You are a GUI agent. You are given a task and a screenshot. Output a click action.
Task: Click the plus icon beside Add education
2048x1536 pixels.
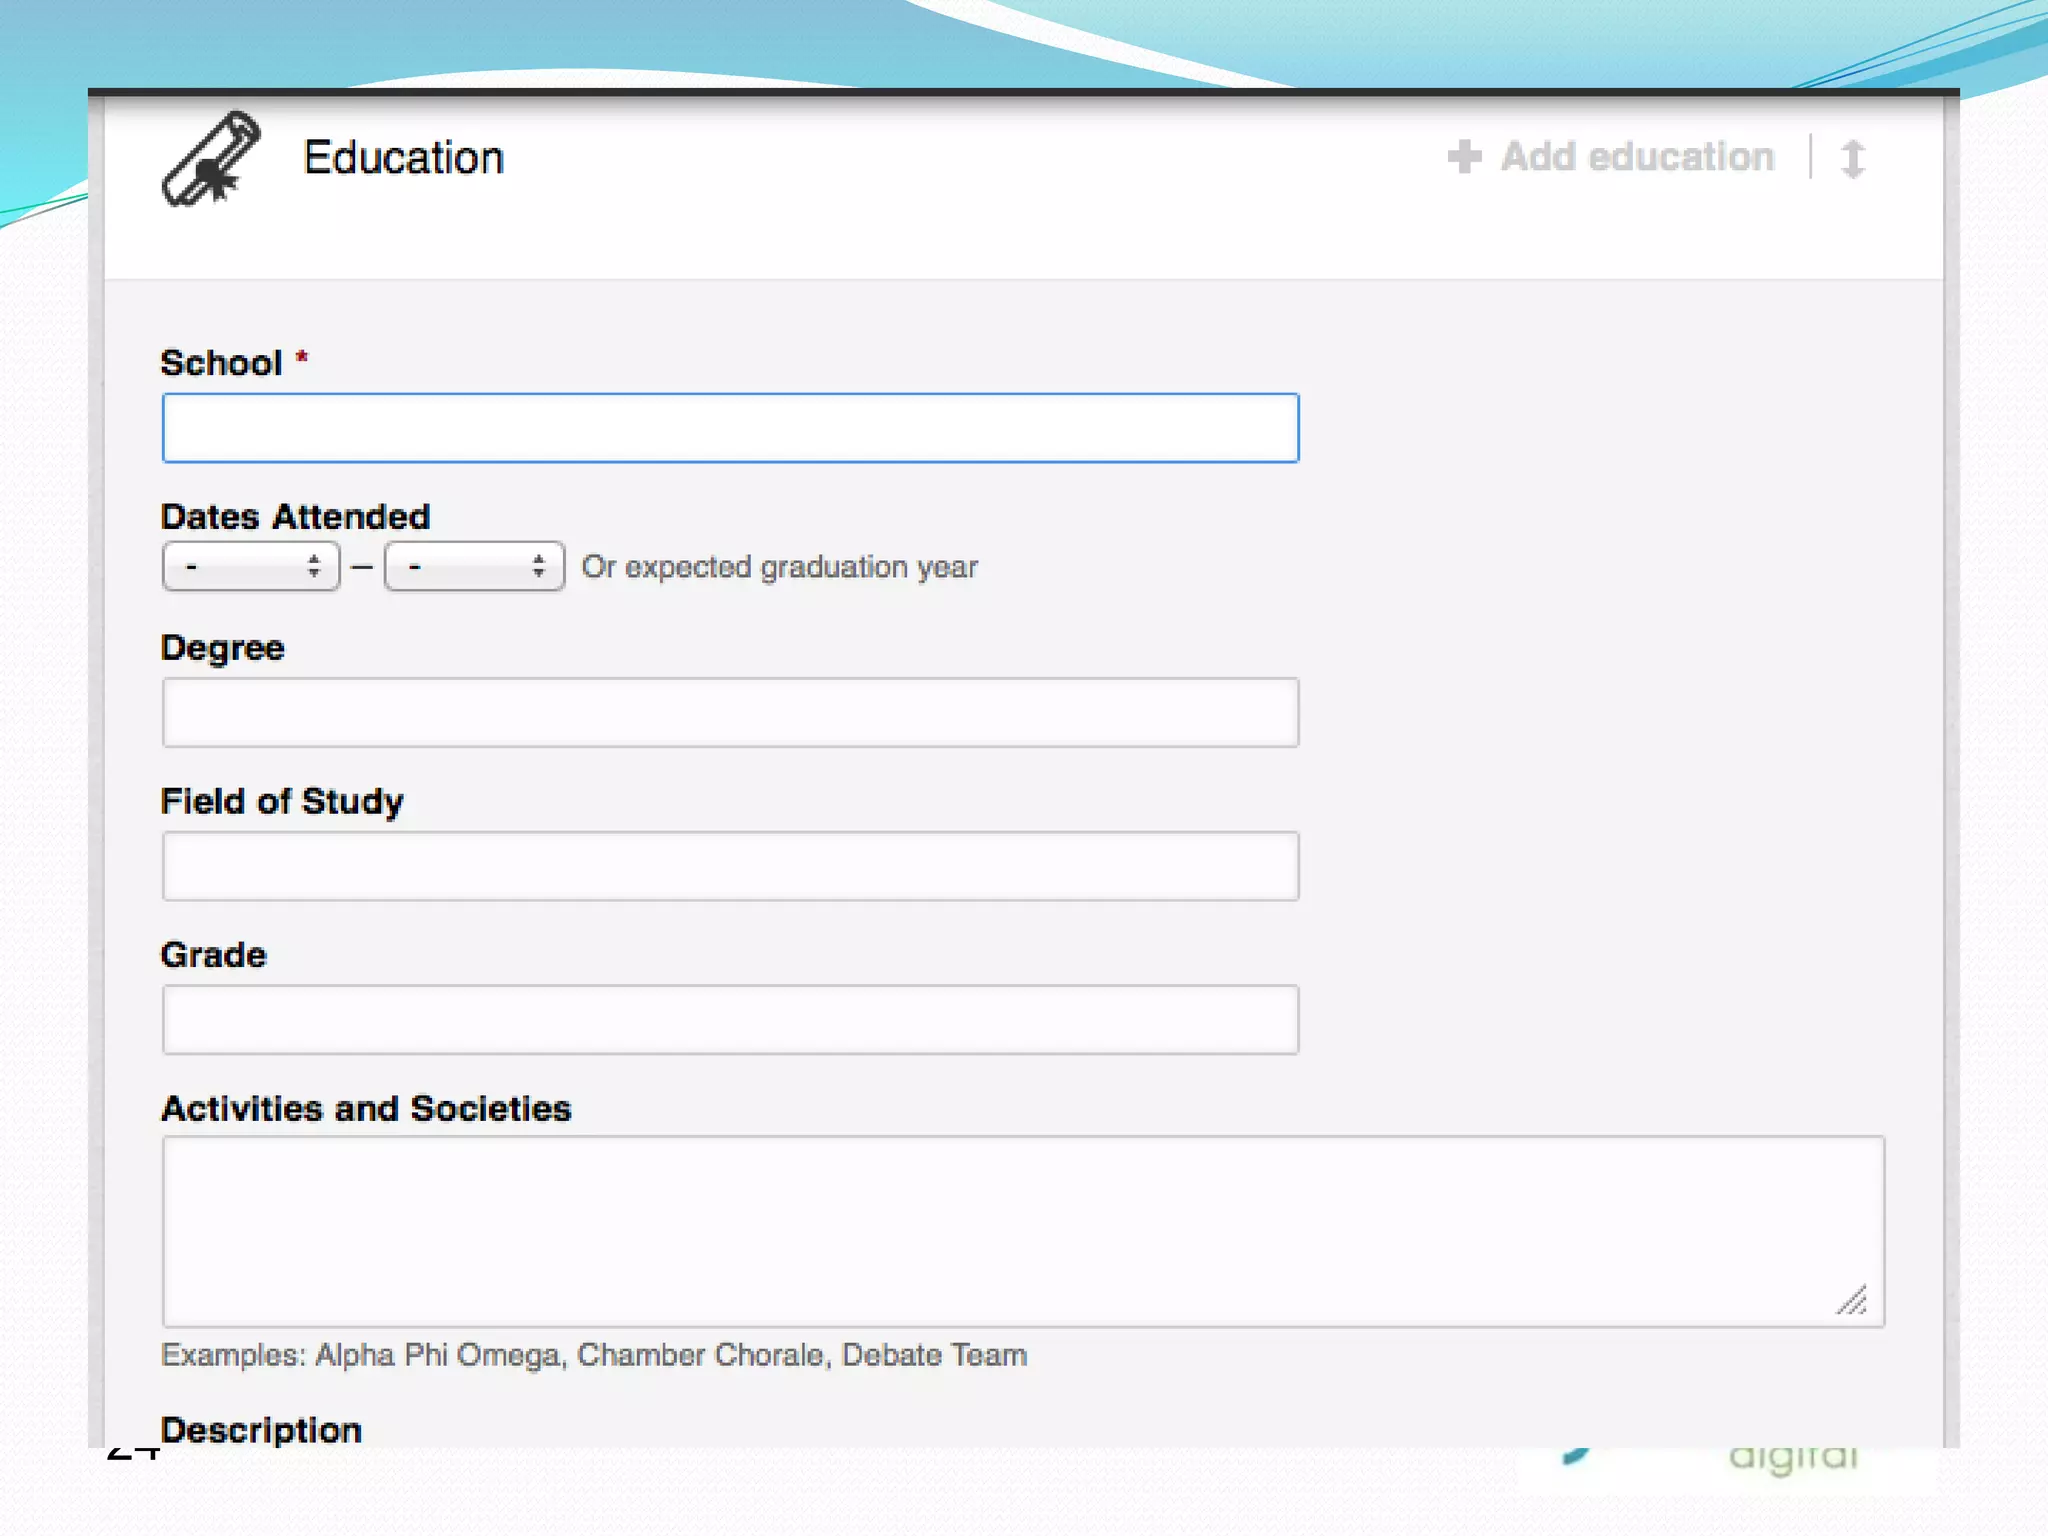pyautogui.click(x=1464, y=157)
